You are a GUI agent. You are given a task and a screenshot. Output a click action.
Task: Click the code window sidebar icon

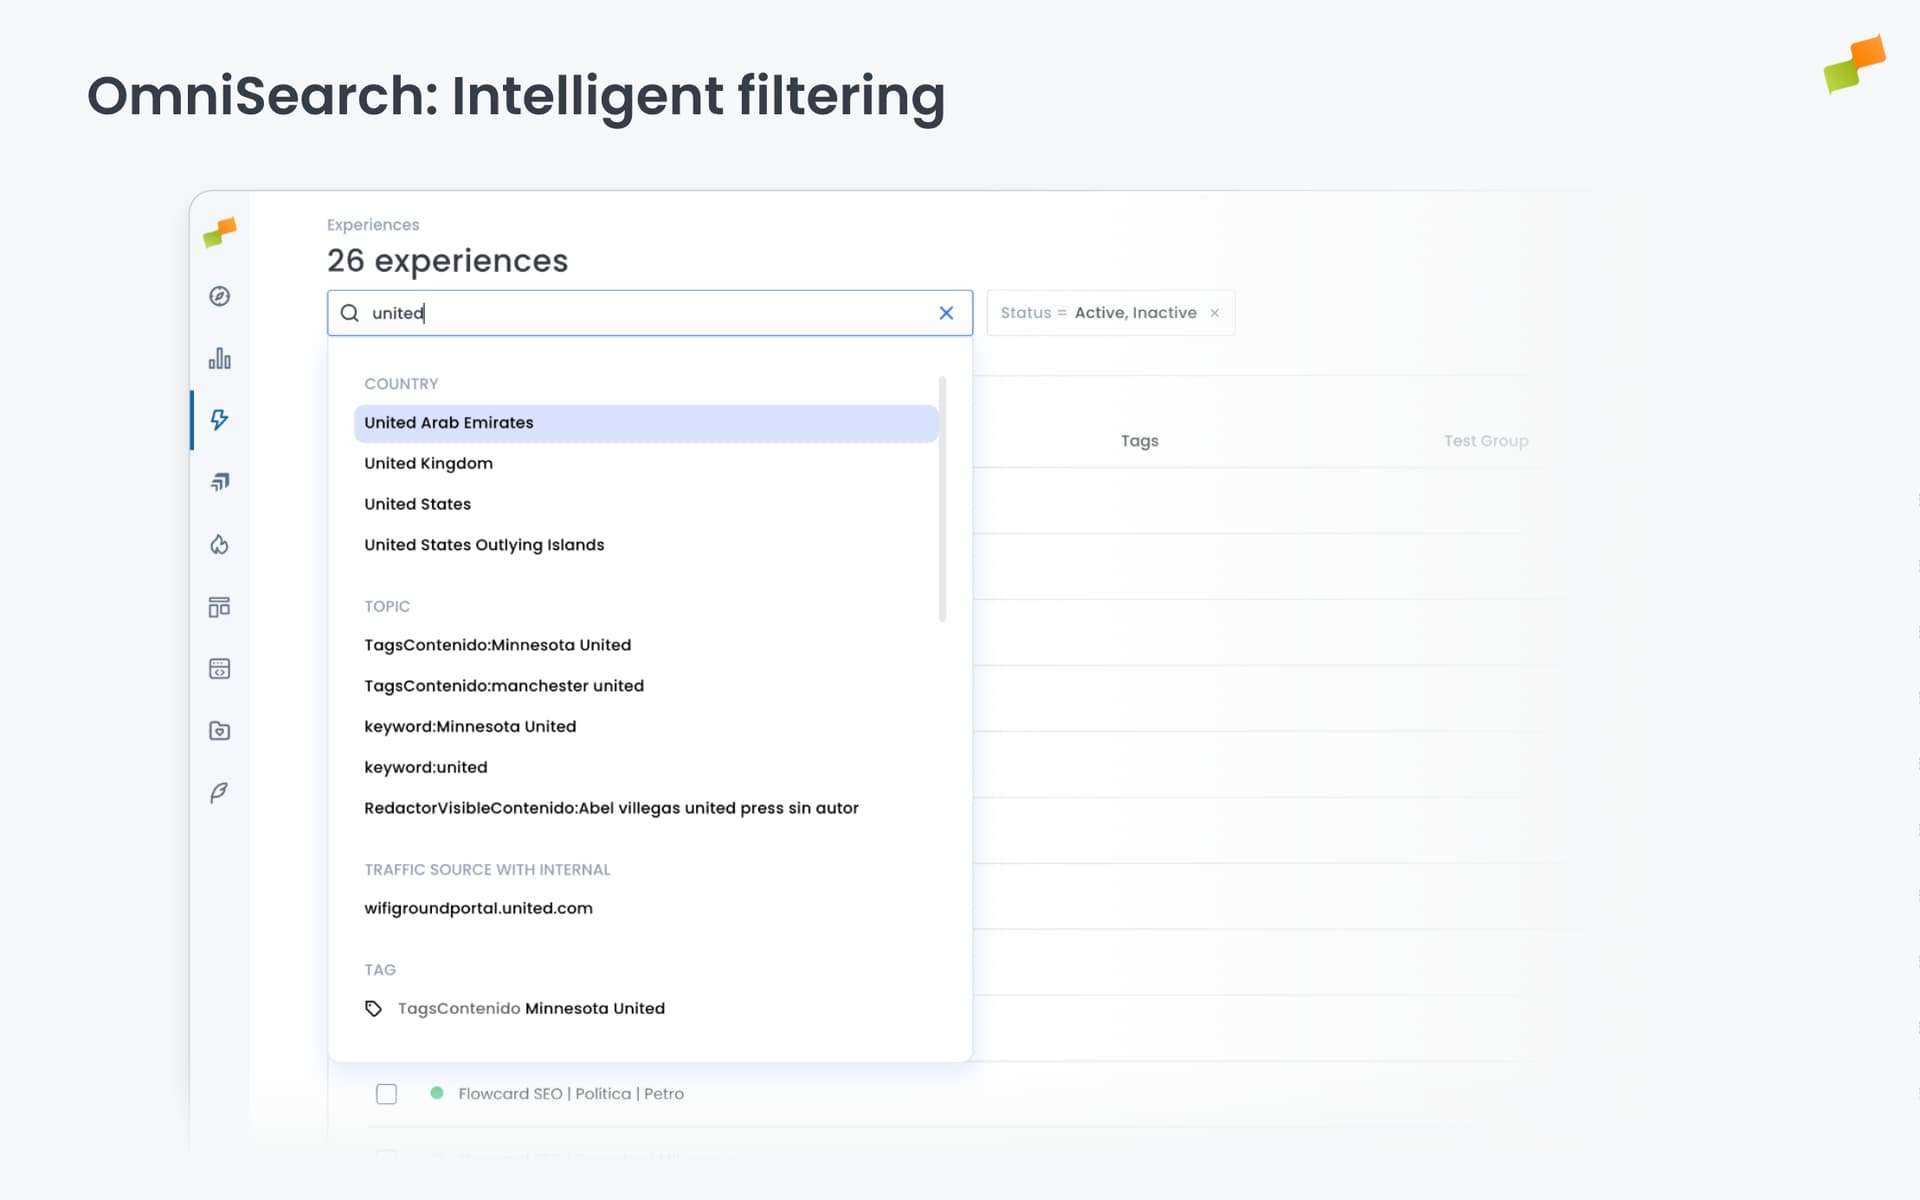[220, 669]
